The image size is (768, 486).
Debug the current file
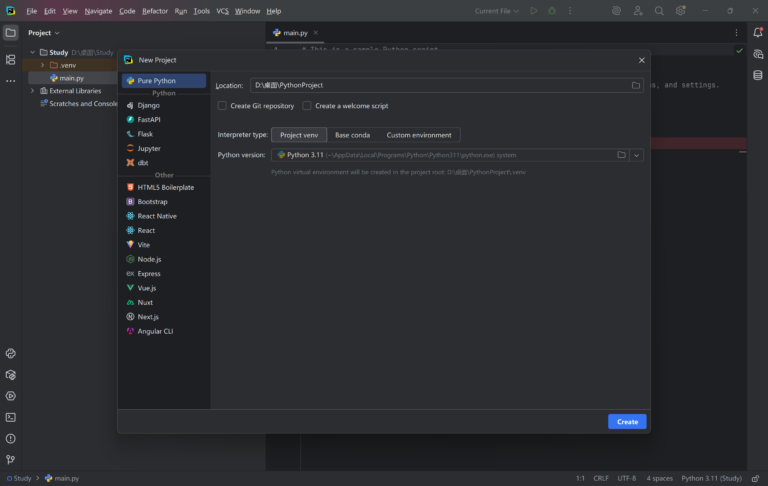pos(552,11)
